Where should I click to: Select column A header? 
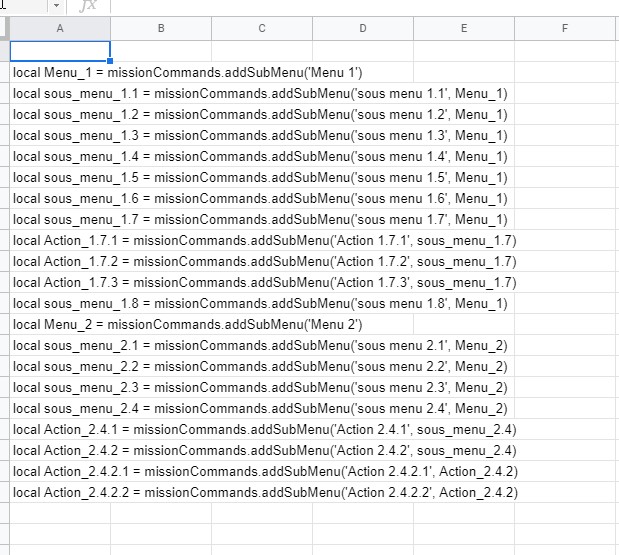click(x=60, y=29)
